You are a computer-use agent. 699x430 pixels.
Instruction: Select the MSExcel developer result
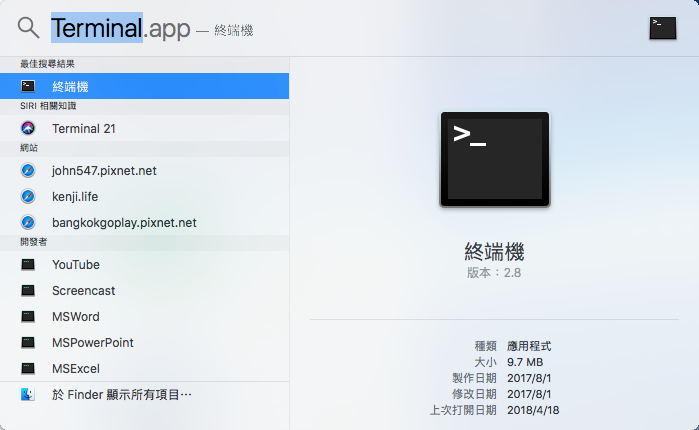pos(144,368)
